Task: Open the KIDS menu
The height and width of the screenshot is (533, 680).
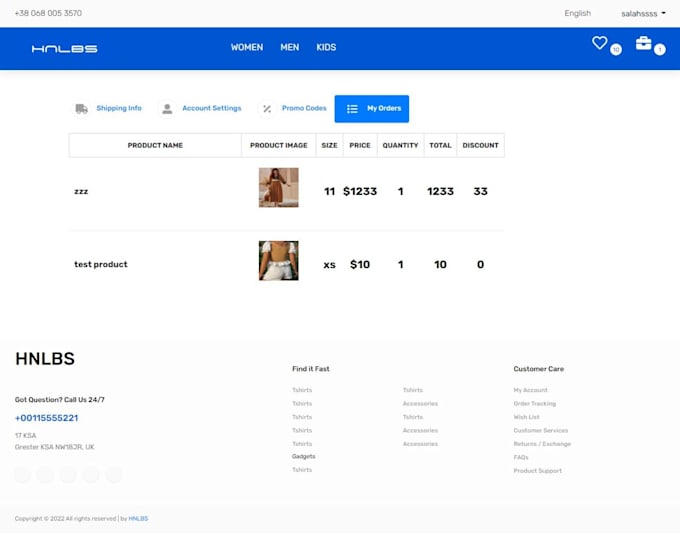Action: pyautogui.click(x=326, y=48)
